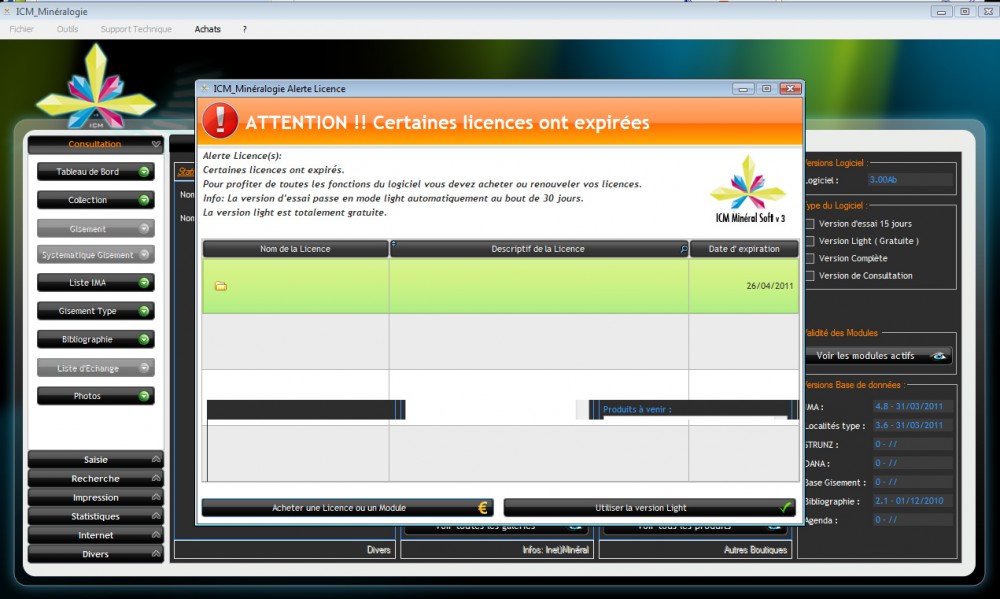The width and height of the screenshot is (1000, 599).
Task: Expand the Statistiques section
Action: 96,516
